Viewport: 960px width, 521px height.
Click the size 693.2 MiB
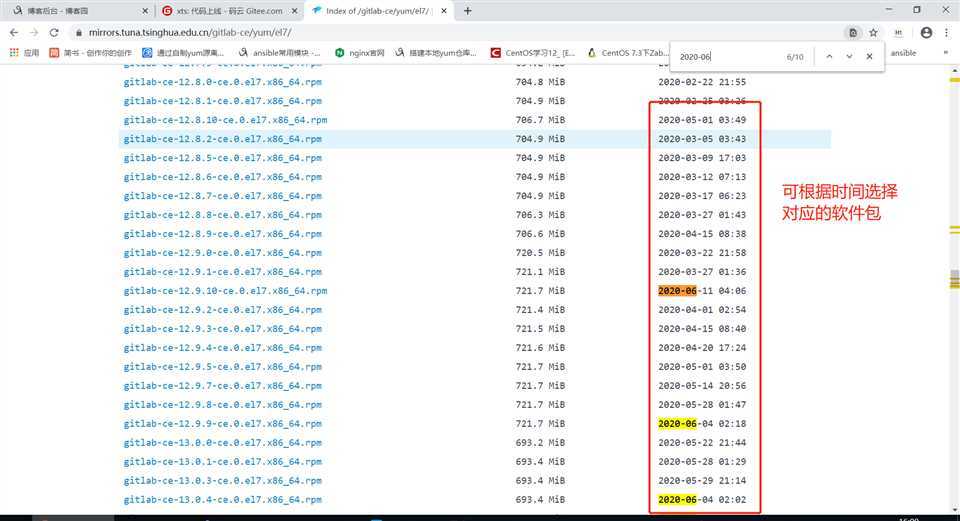540,443
